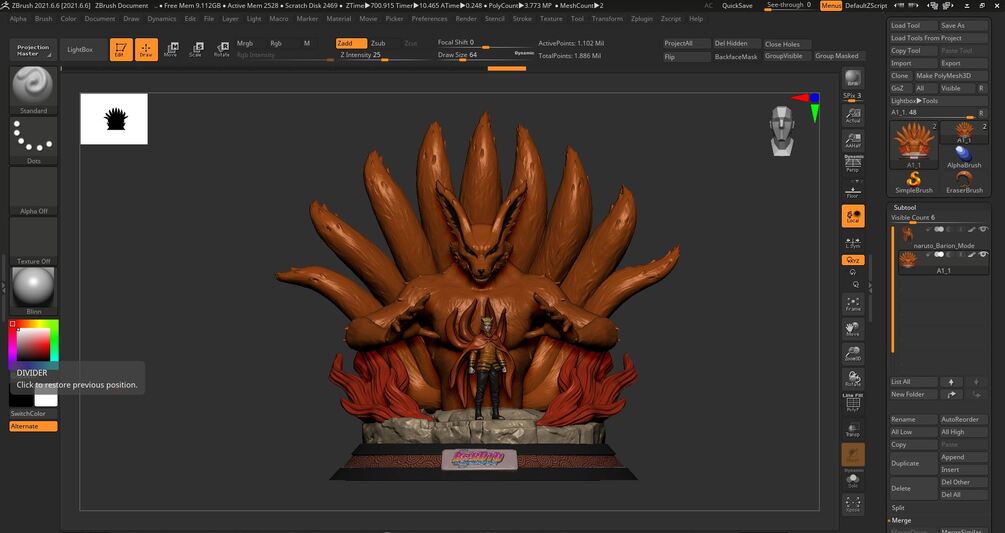The width and height of the screenshot is (1005, 533).
Task: Click the Load Tool button
Action: [913, 26]
